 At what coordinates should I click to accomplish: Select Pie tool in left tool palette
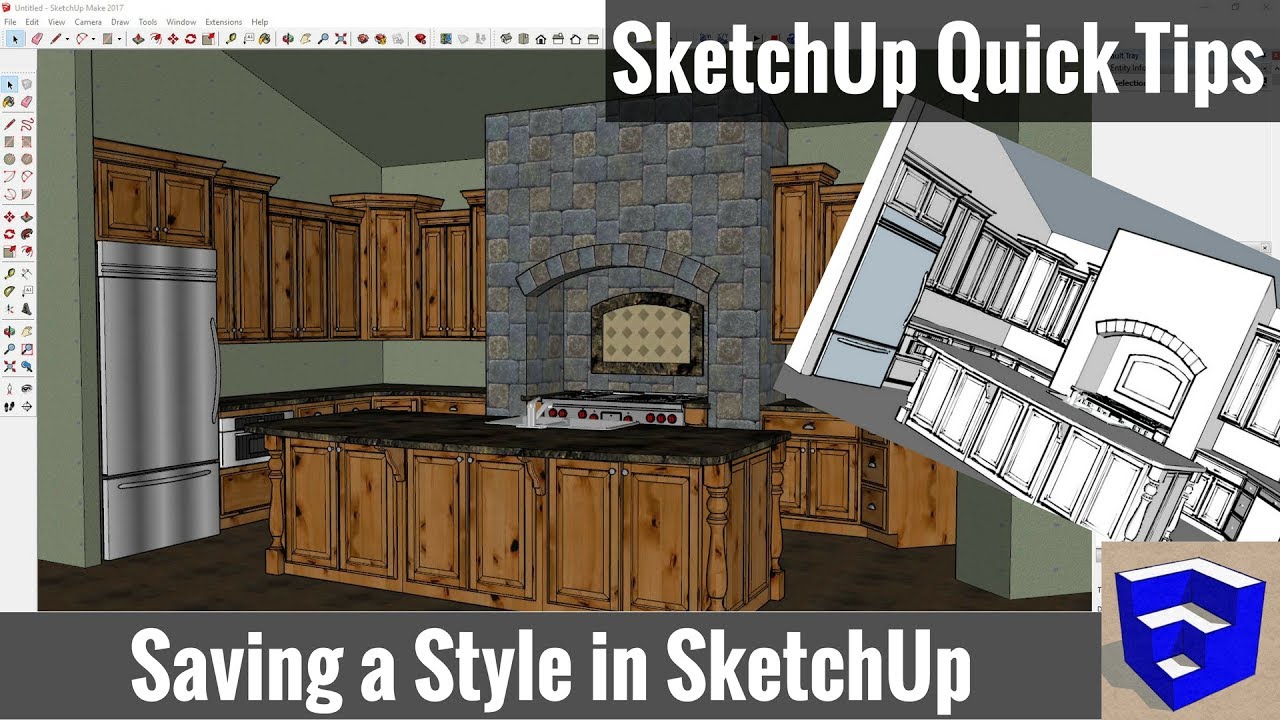coord(26,194)
